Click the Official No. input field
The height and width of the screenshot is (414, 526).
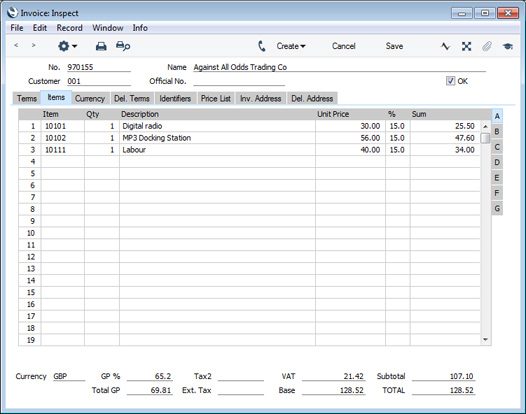(x=239, y=81)
